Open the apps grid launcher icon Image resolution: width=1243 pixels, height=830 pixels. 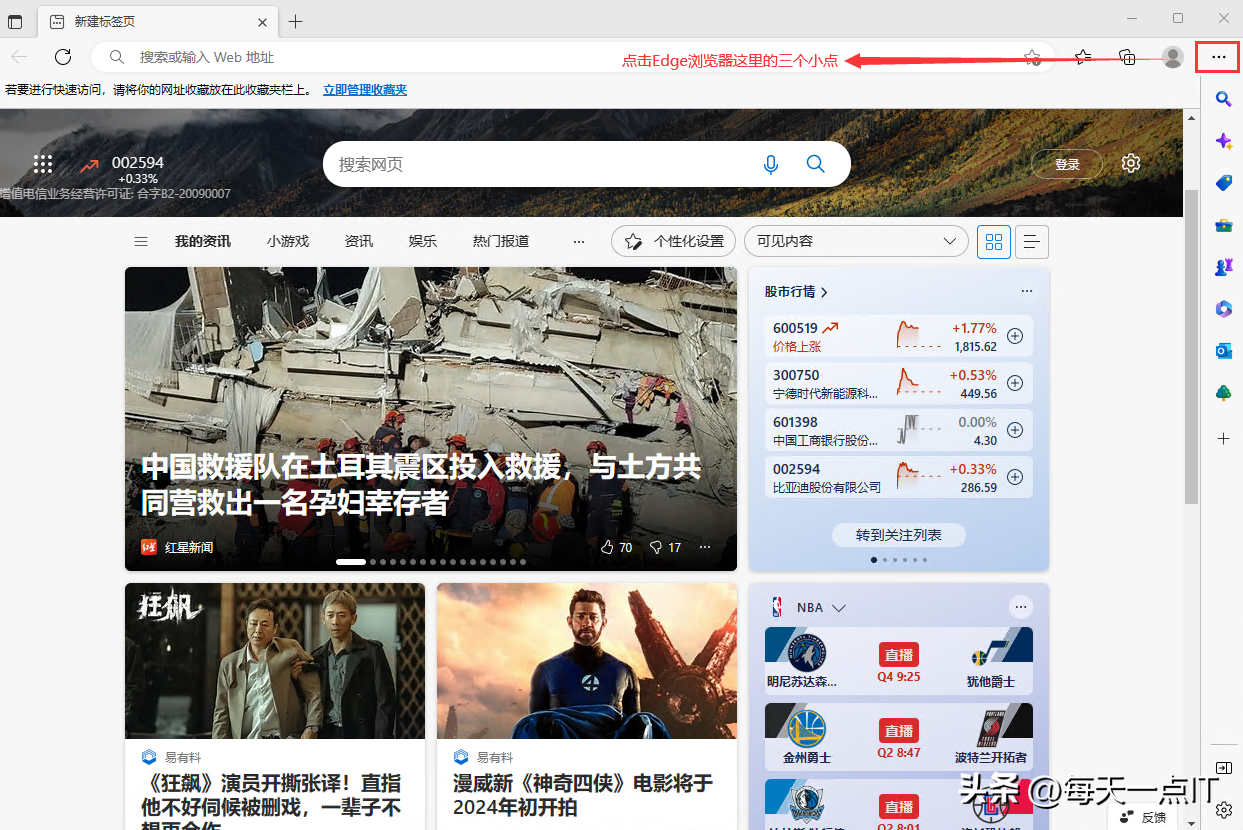(43, 164)
